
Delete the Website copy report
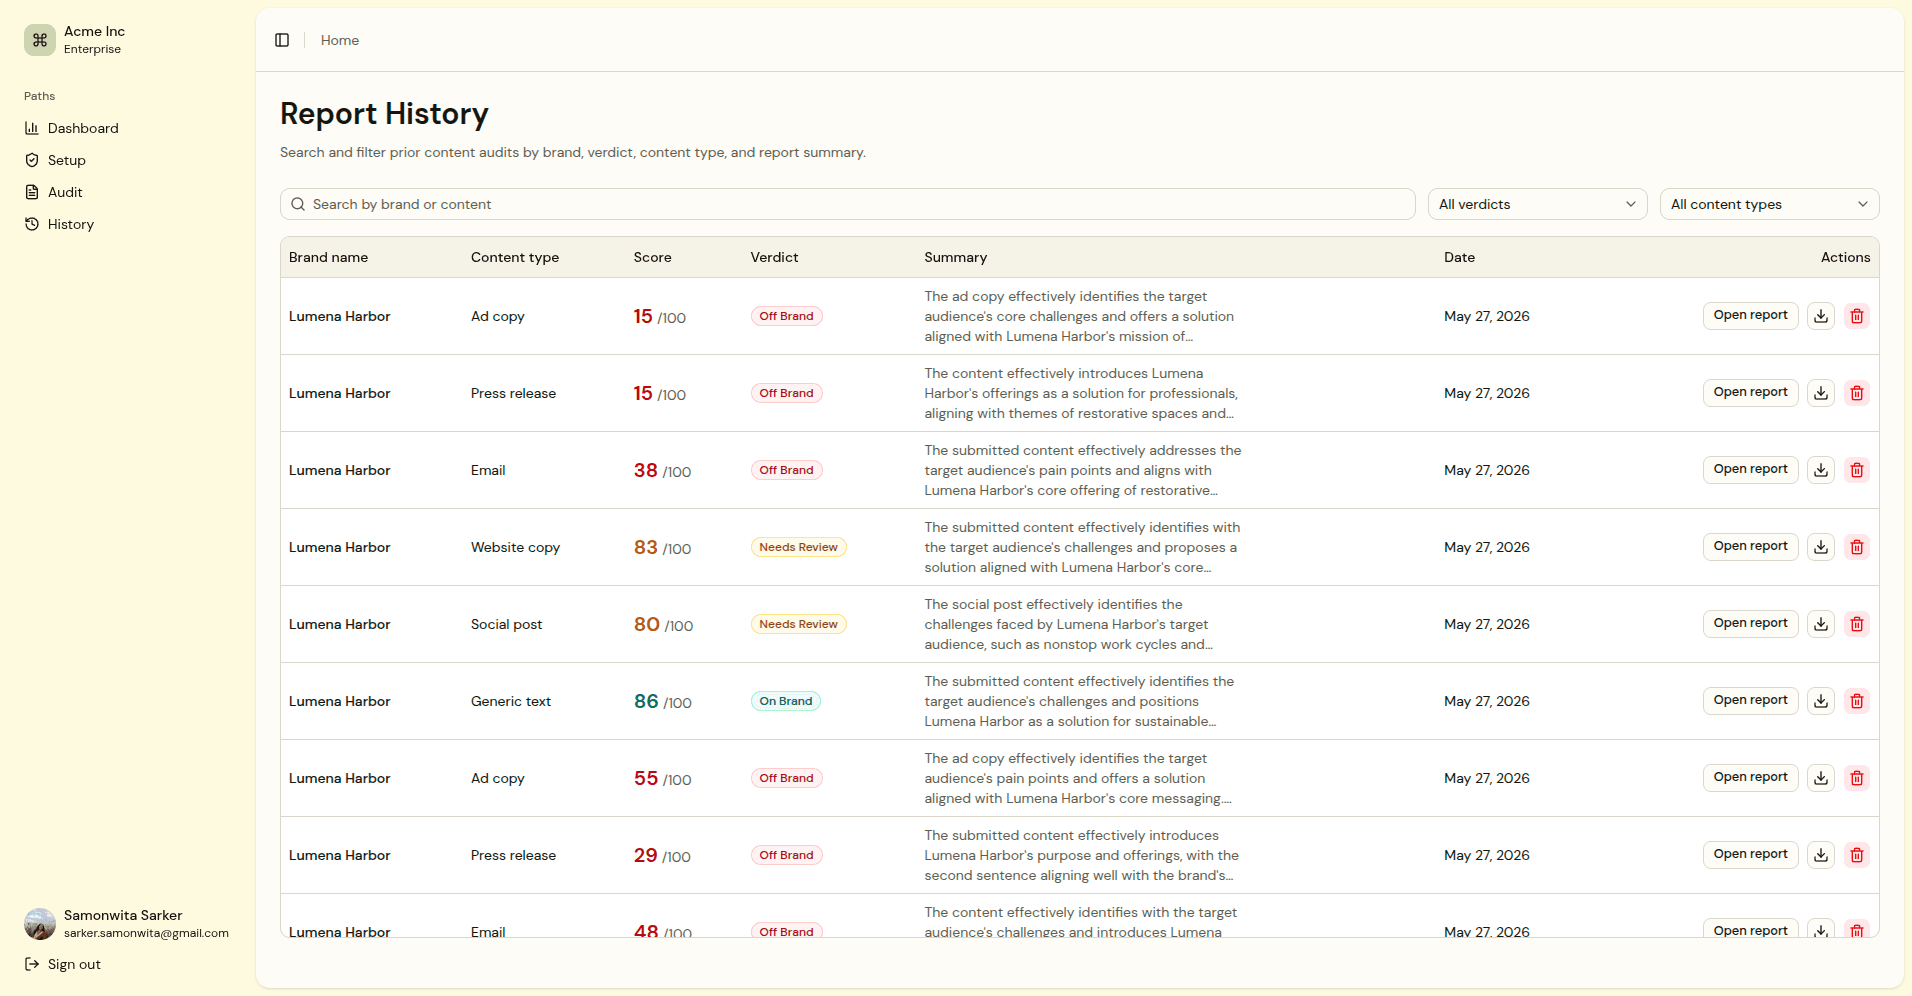1857,547
